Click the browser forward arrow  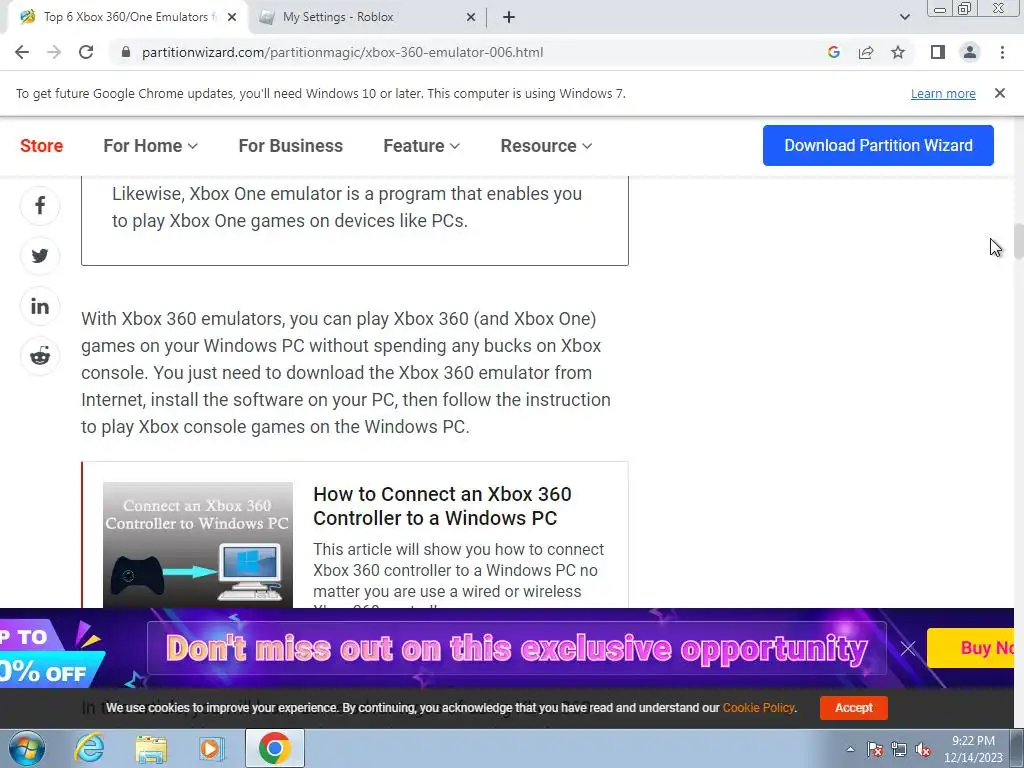[x=54, y=52]
